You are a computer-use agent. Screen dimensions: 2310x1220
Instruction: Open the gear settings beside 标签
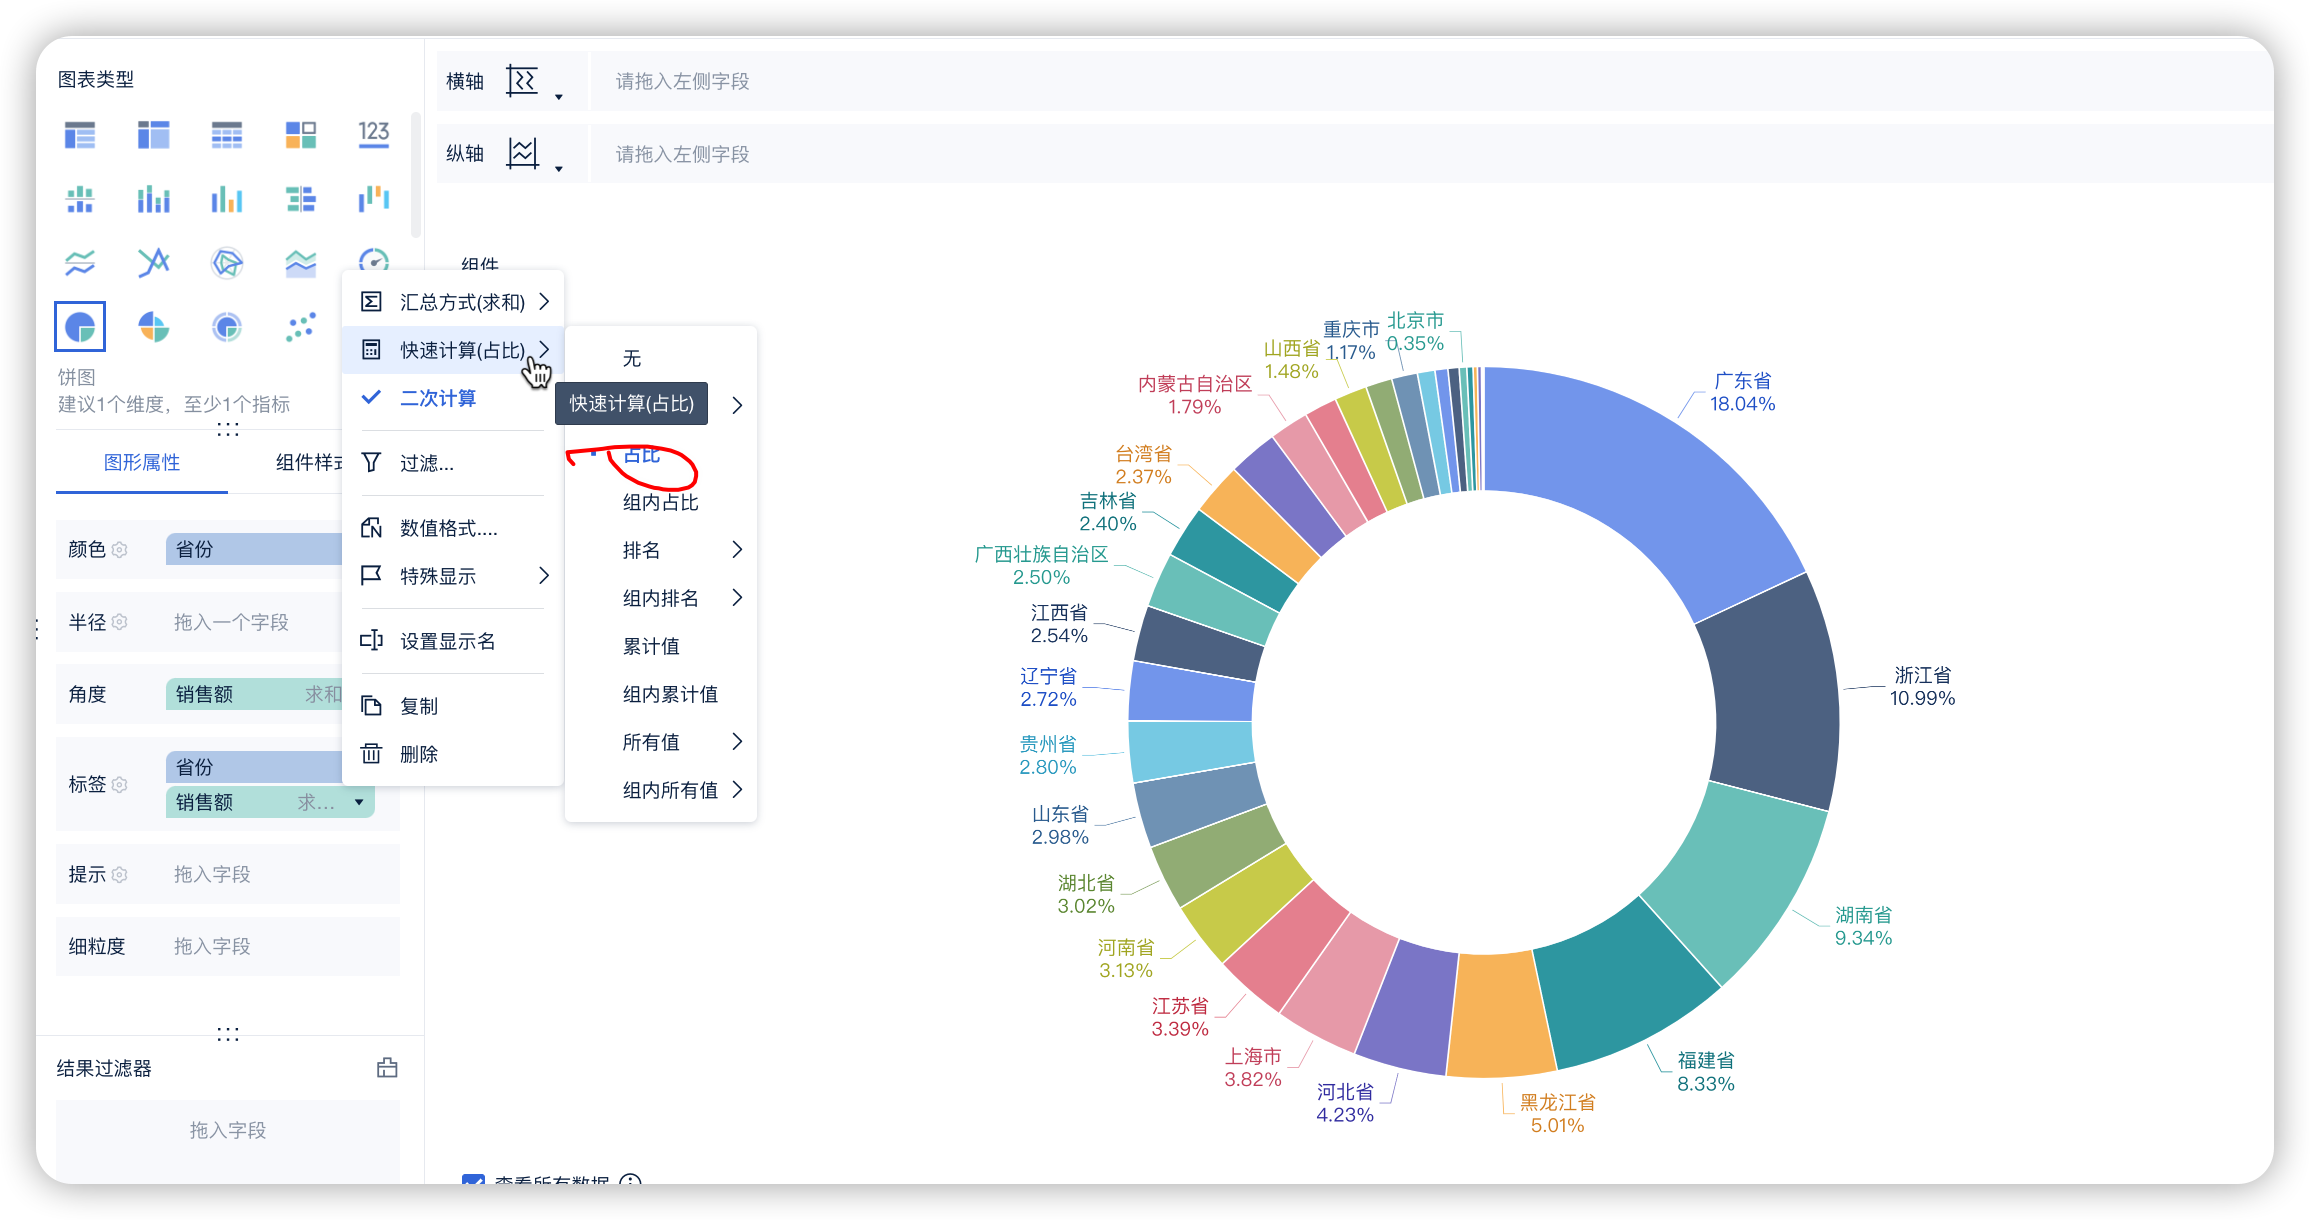[120, 785]
